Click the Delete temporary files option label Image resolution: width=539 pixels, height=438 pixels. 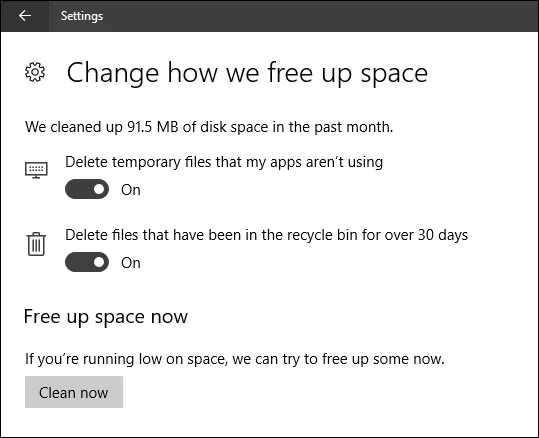click(224, 162)
